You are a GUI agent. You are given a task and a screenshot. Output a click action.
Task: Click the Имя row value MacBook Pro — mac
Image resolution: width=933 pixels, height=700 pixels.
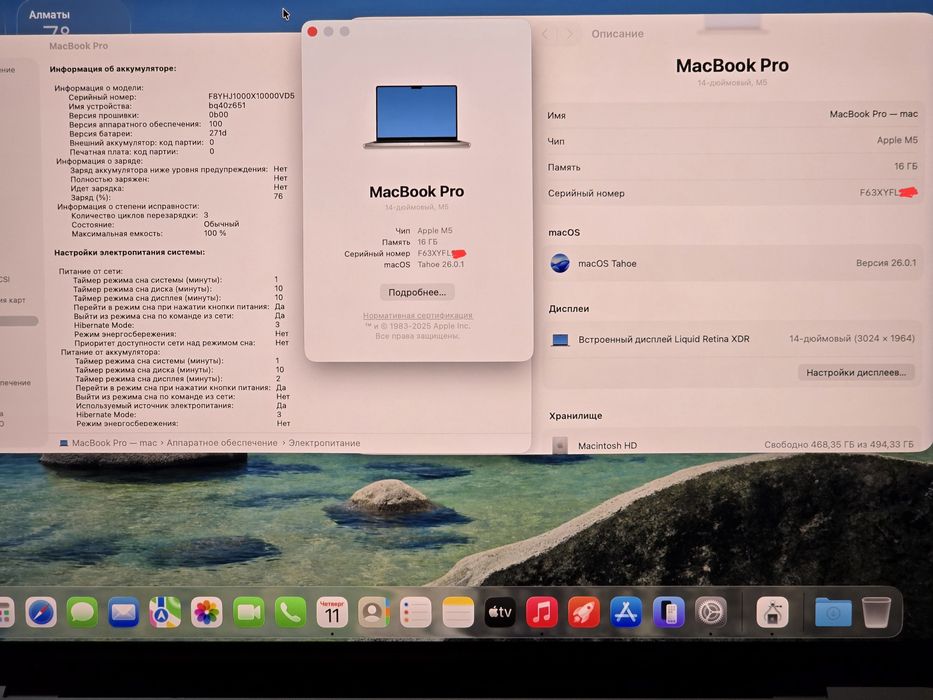click(873, 114)
